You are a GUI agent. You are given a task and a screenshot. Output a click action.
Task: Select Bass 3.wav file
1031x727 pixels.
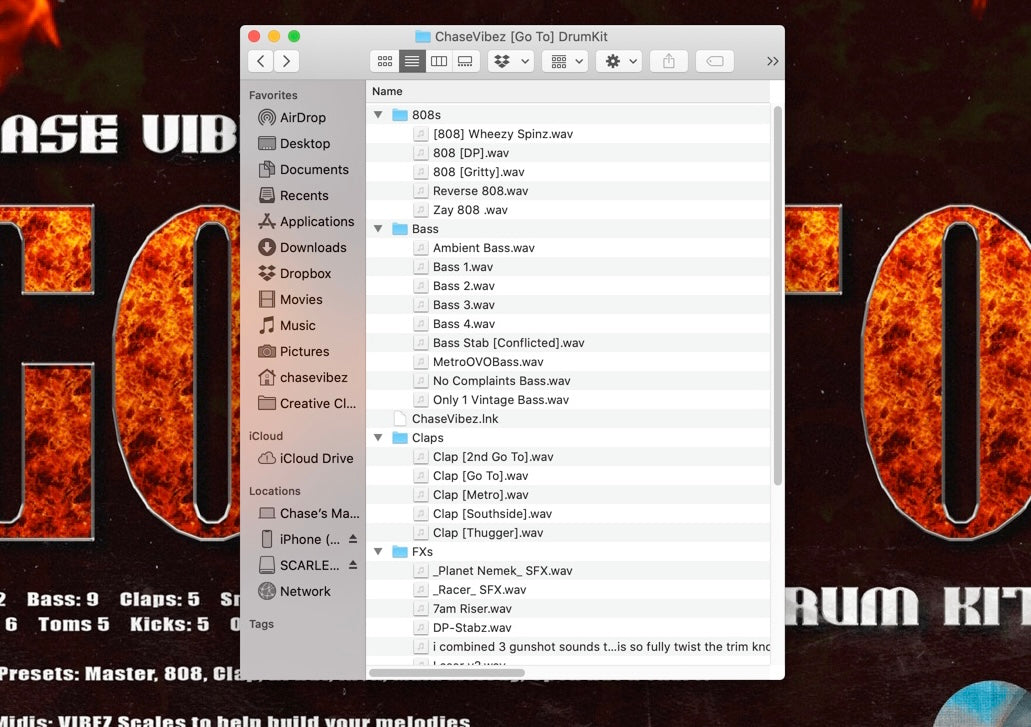click(x=568, y=305)
